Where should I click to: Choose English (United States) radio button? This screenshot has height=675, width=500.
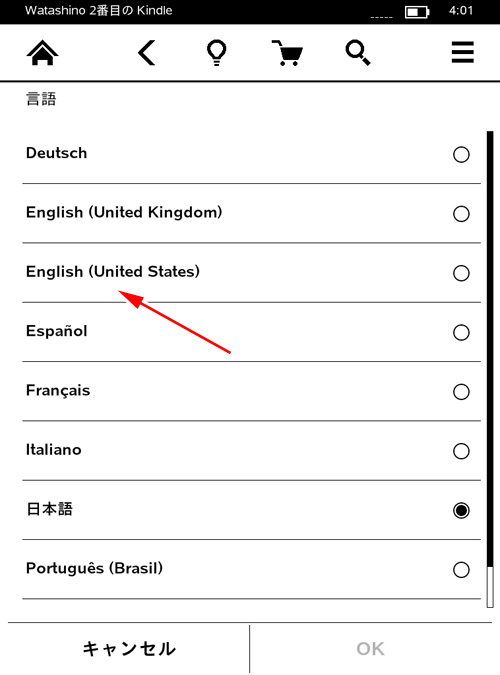pos(461,273)
